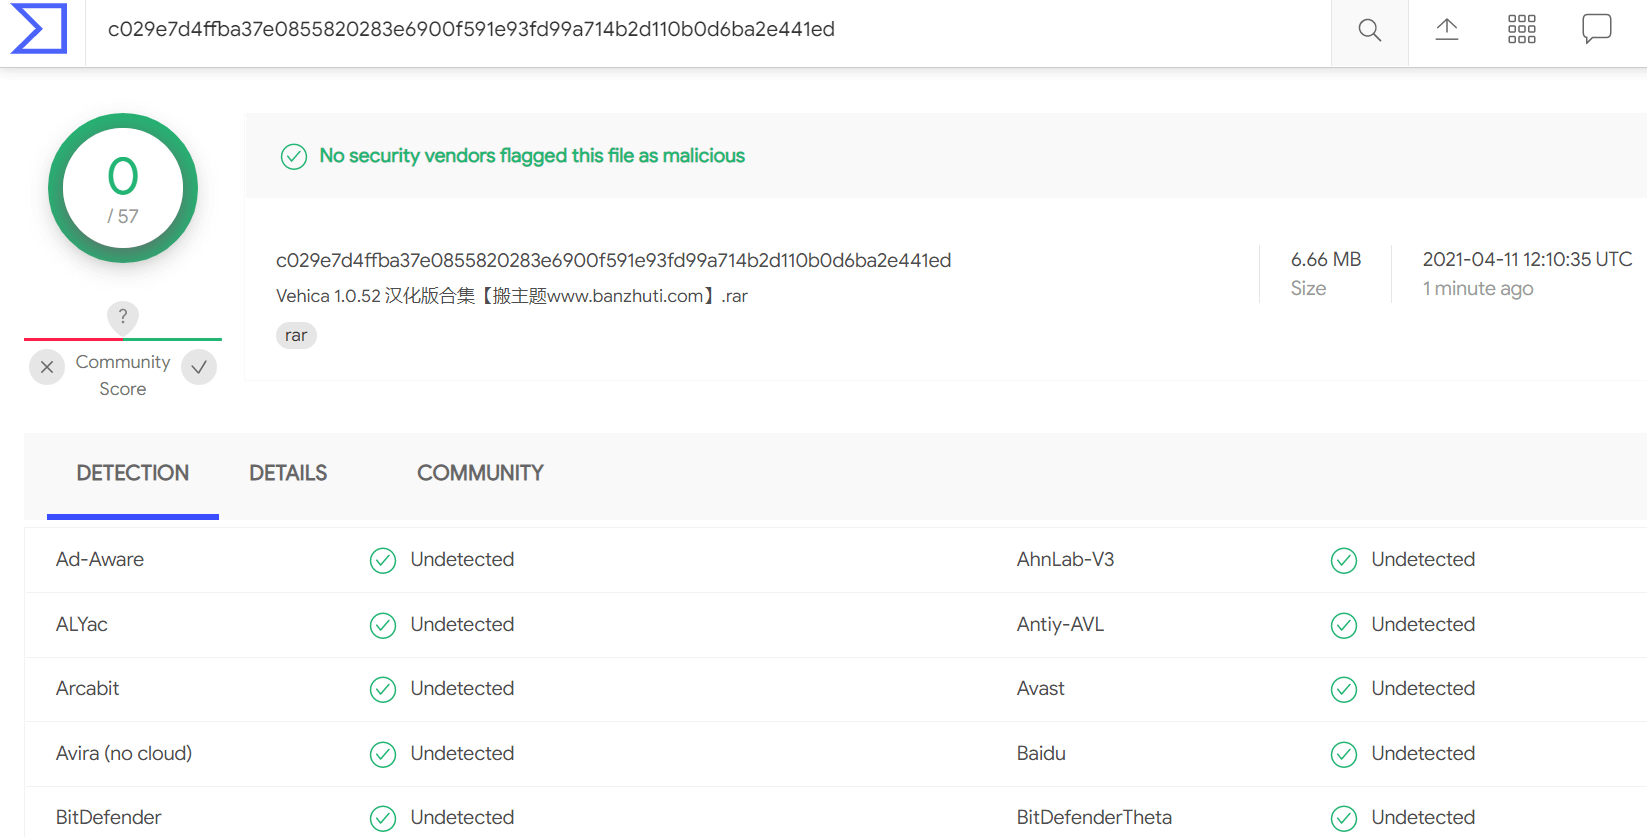Click the search magnifier icon

[x=1370, y=30]
